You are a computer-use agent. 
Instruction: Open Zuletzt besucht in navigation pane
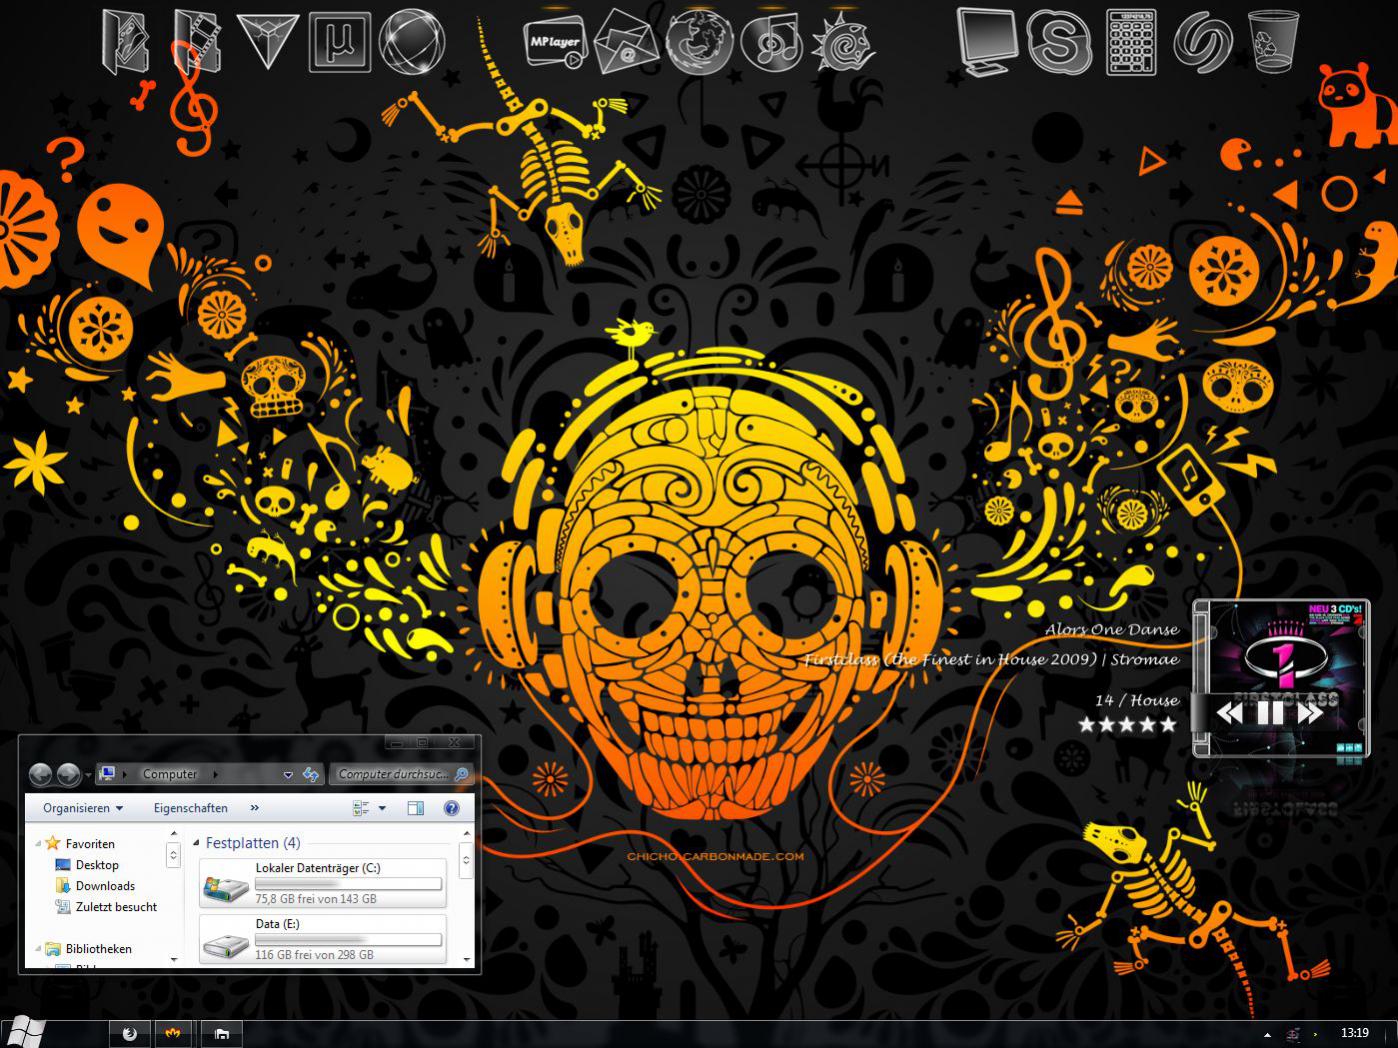click(116, 907)
